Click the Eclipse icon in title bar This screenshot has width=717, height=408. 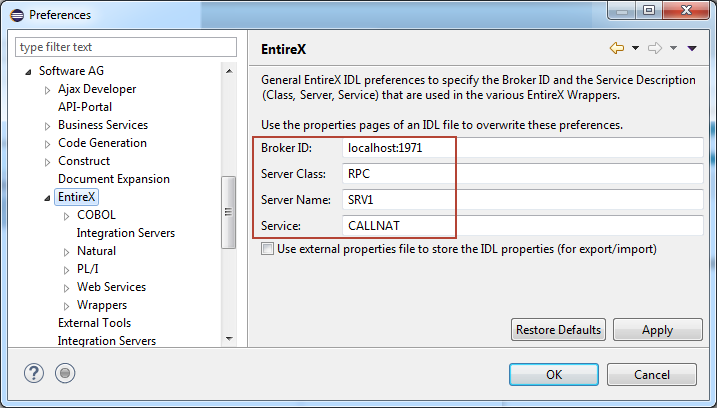click(17, 15)
